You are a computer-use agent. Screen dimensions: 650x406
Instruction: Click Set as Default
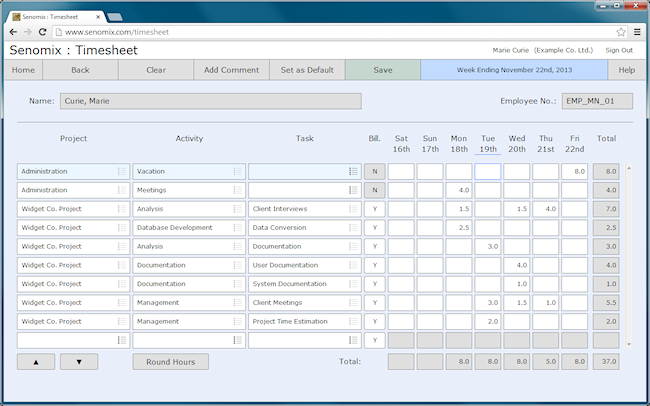point(307,70)
